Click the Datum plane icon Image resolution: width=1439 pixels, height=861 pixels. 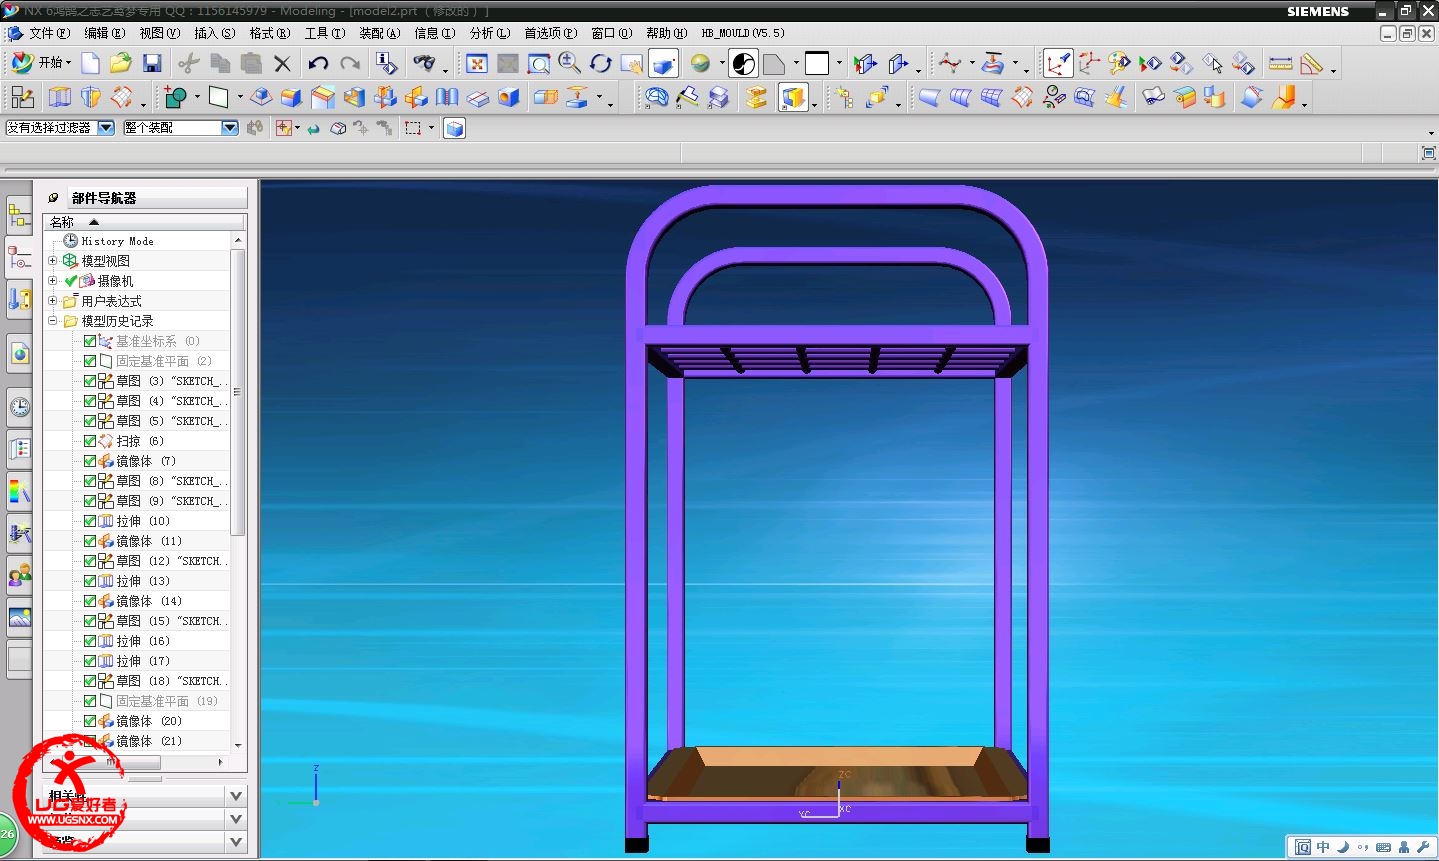click(x=218, y=97)
